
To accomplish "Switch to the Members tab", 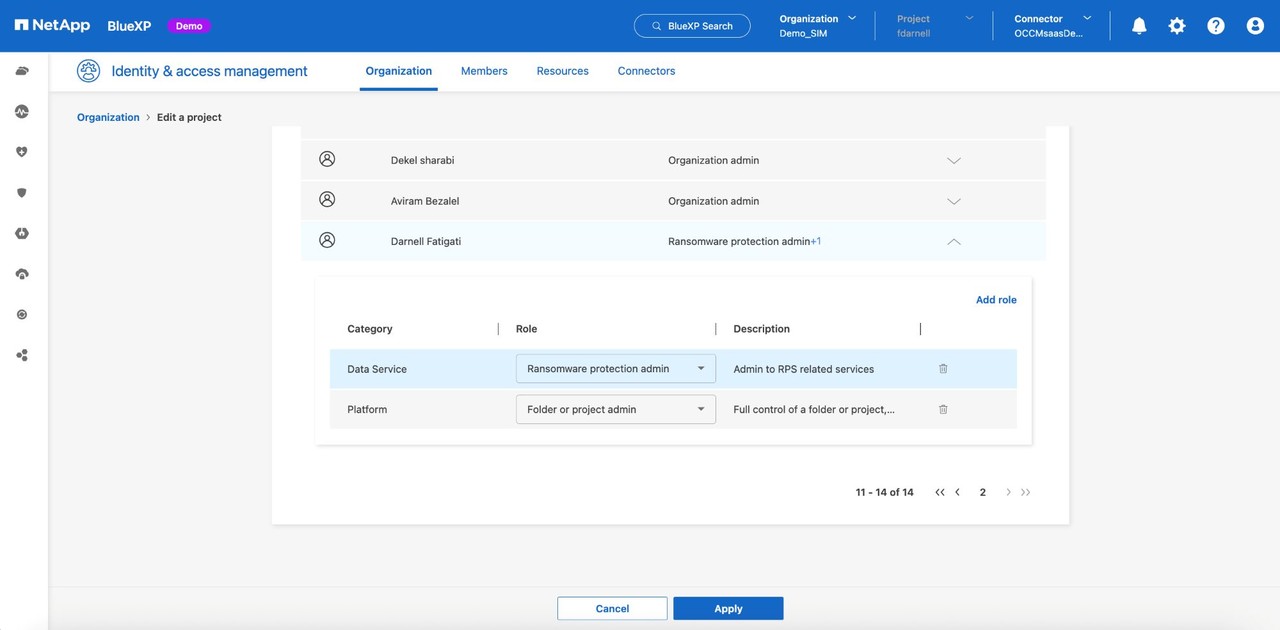I will (484, 71).
